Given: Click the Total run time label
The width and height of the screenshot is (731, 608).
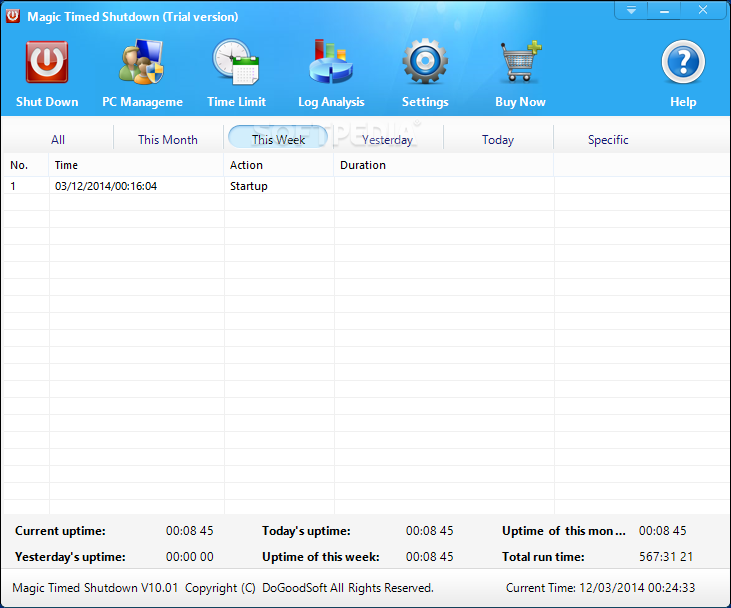Looking at the screenshot, I should click(x=543, y=557).
